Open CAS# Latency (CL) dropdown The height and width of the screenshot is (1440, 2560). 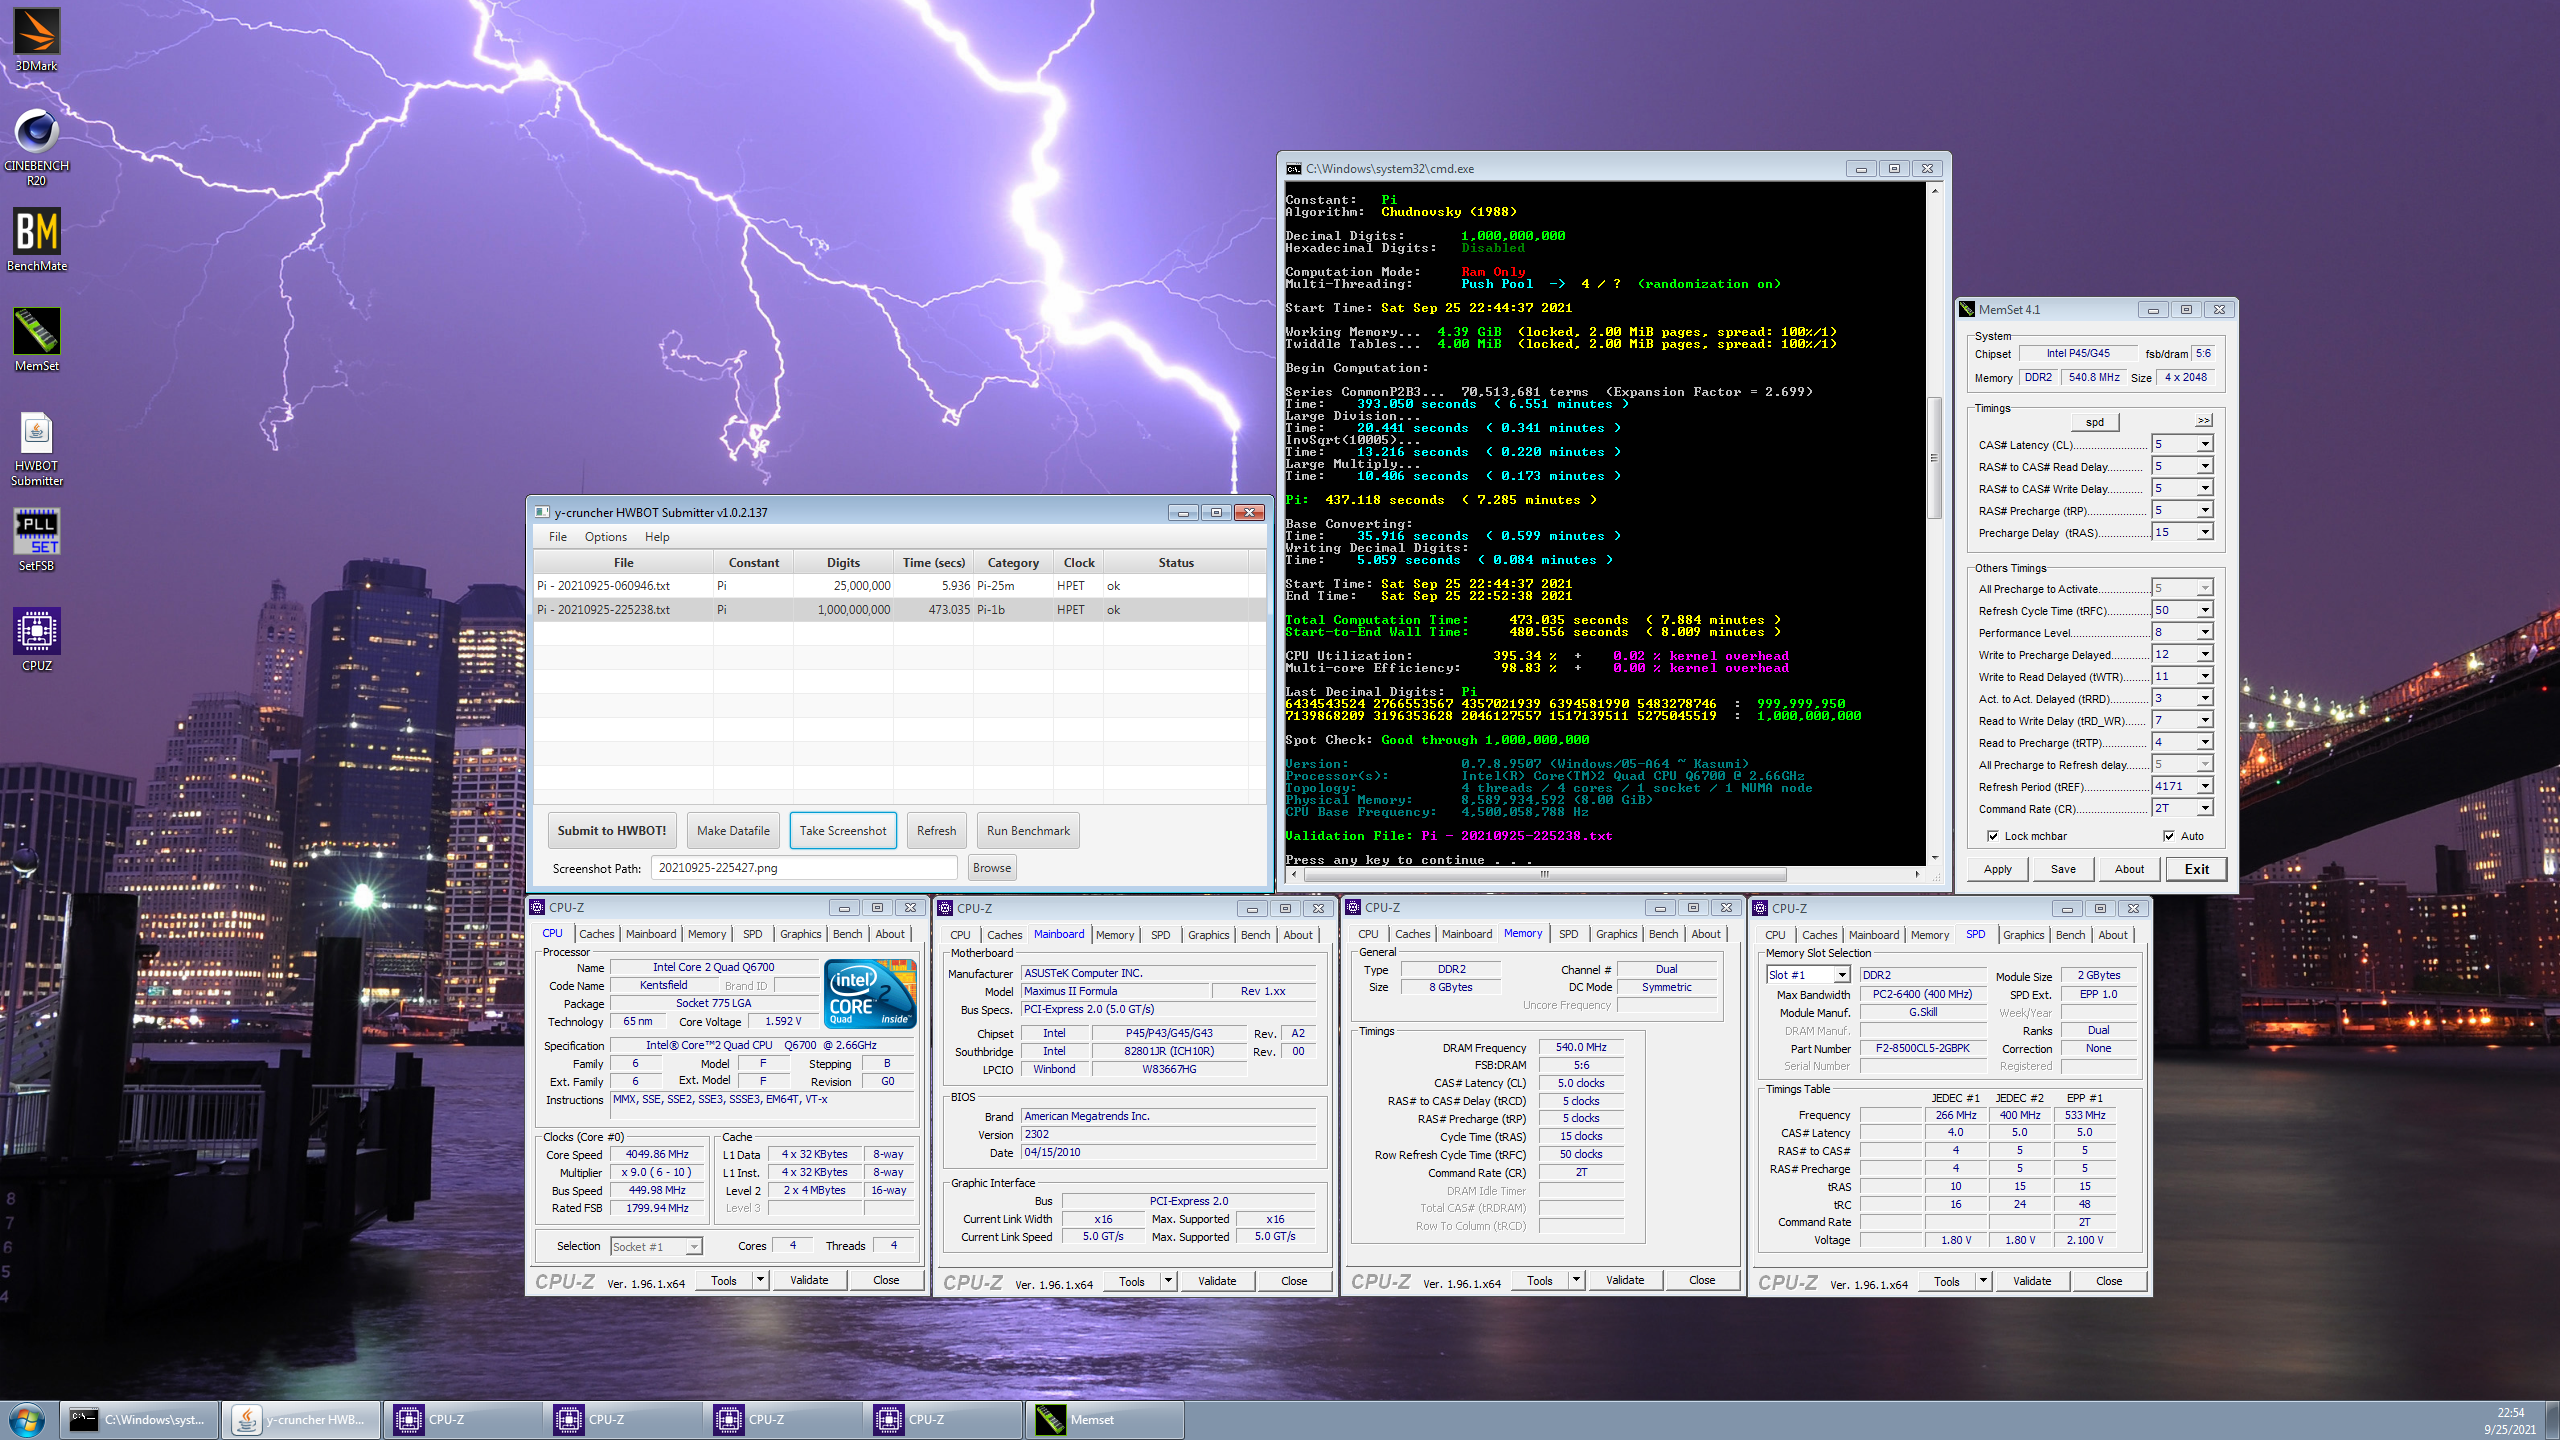point(2205,444)
